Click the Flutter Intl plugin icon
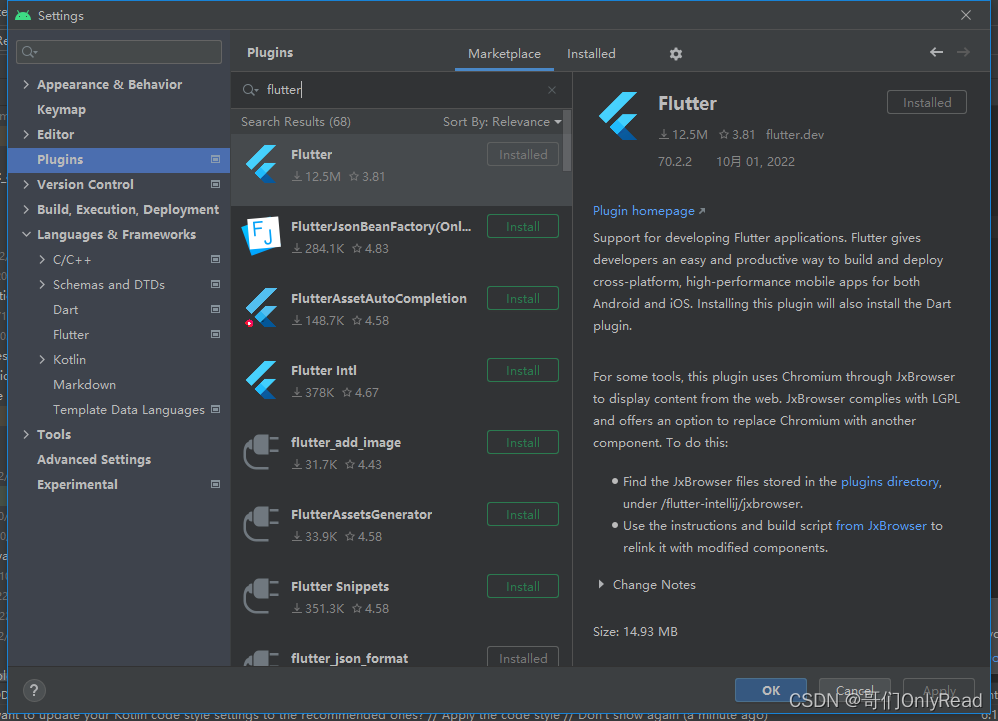Image resolution: width=998 pixels, height=721 pixels. (262, 380)
